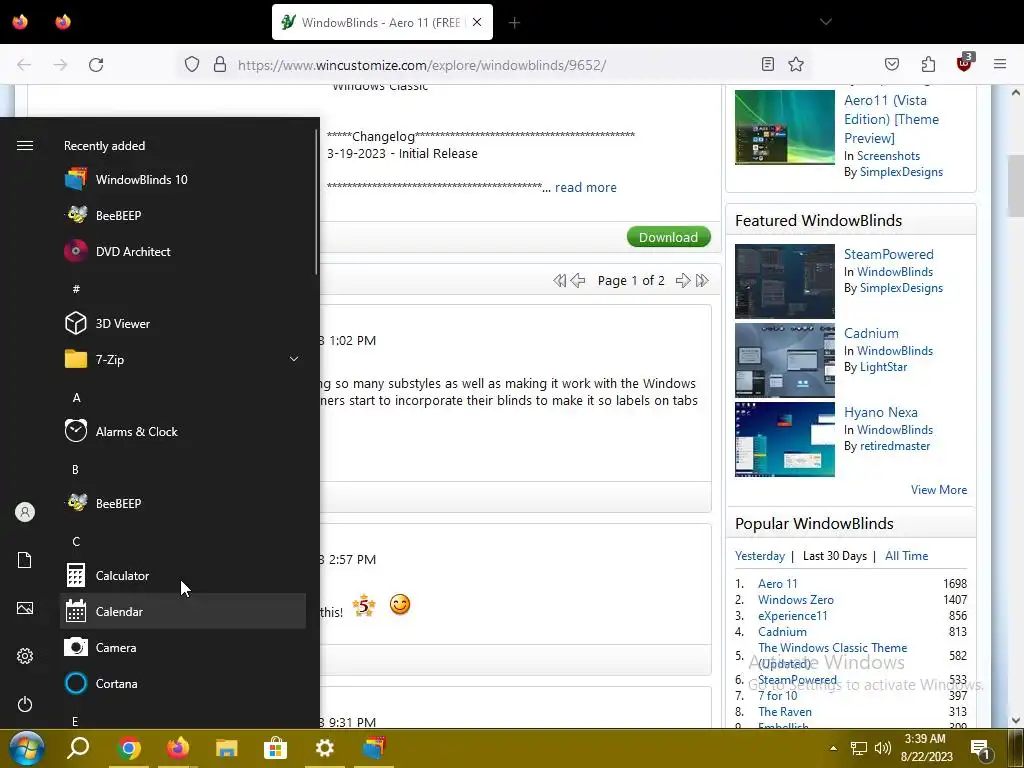
Task: Open Cortana app
Action: pyautogui.click(x=183, y=684)
